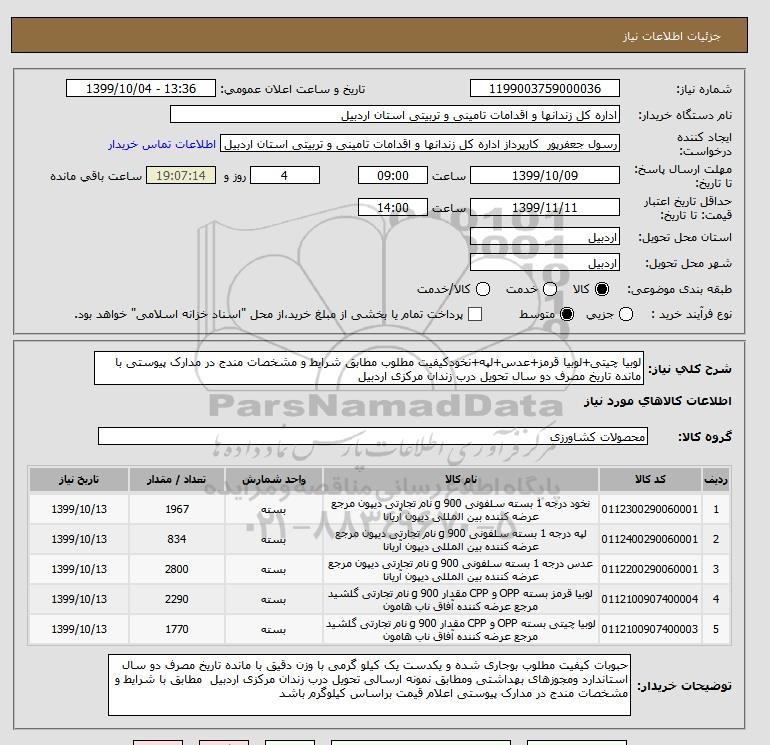The image size is (770, 745).
Task: Click the لپه درجه 1 product name cell
Action: click(461, 539)
